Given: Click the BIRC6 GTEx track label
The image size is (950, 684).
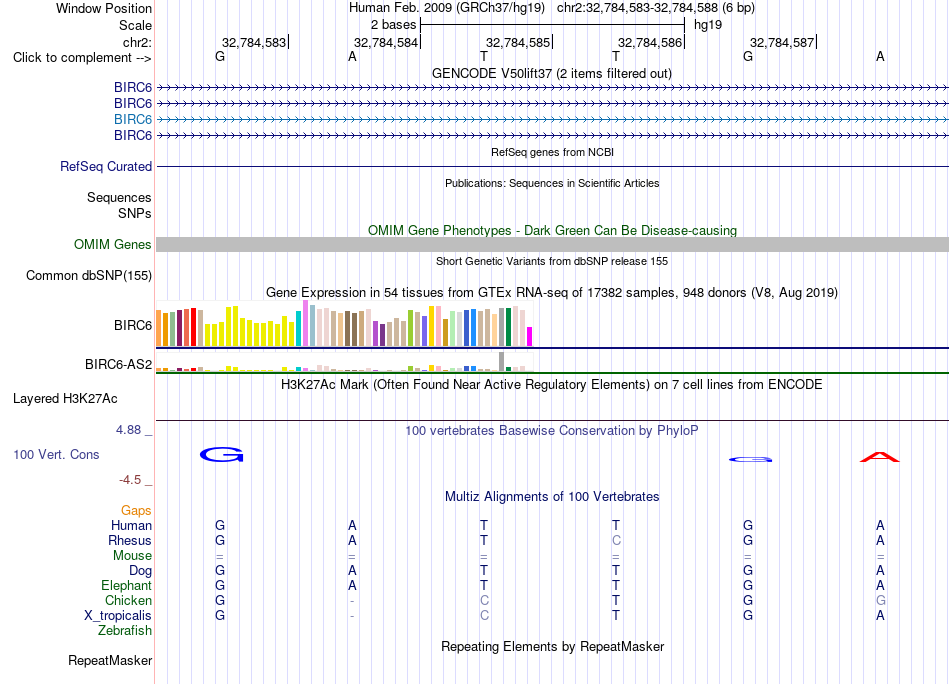Looking at the screenshot, I should pos(133,325).
